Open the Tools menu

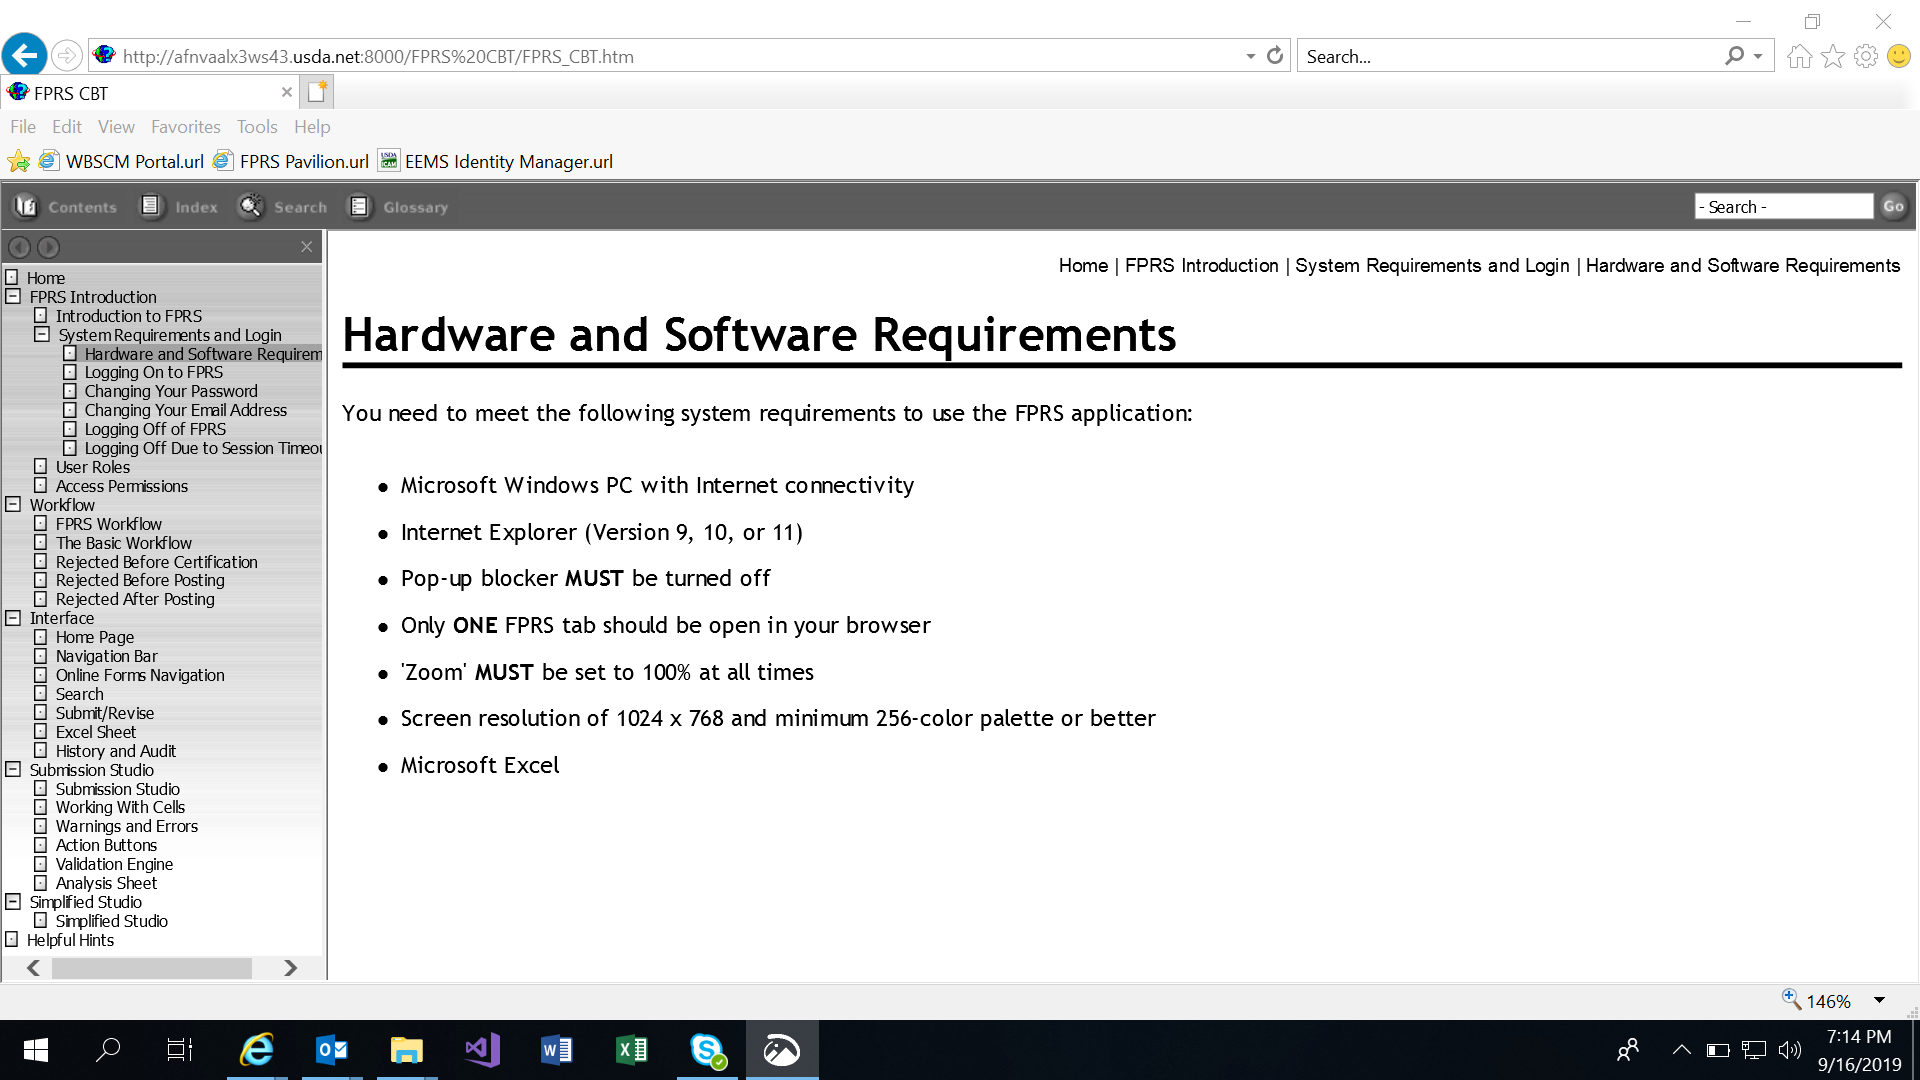pos(256,127)
